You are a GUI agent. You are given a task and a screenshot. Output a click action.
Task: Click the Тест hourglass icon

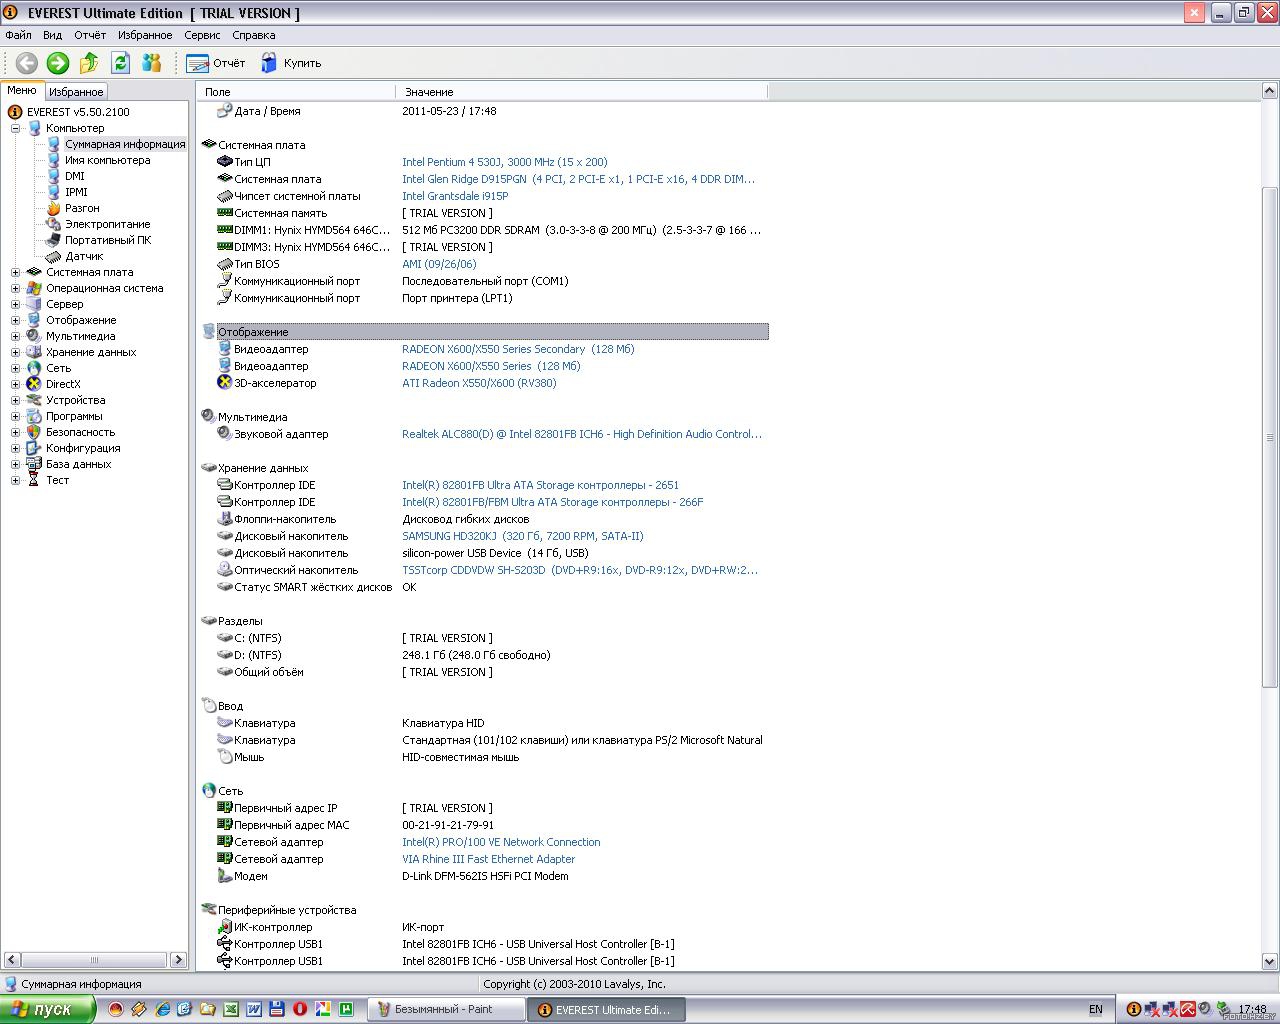coord(34,480)
